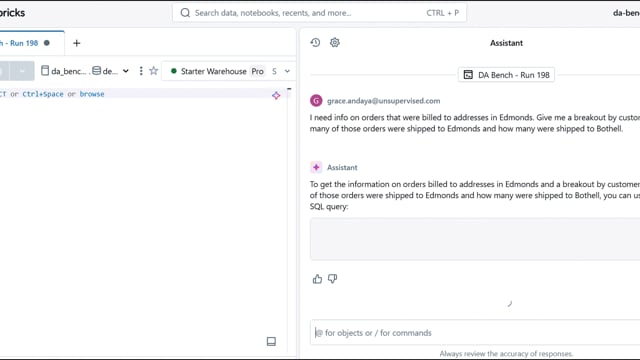640x360 pixels.
Task: Click the schema database icon beside de...
Action: [96, 71]
